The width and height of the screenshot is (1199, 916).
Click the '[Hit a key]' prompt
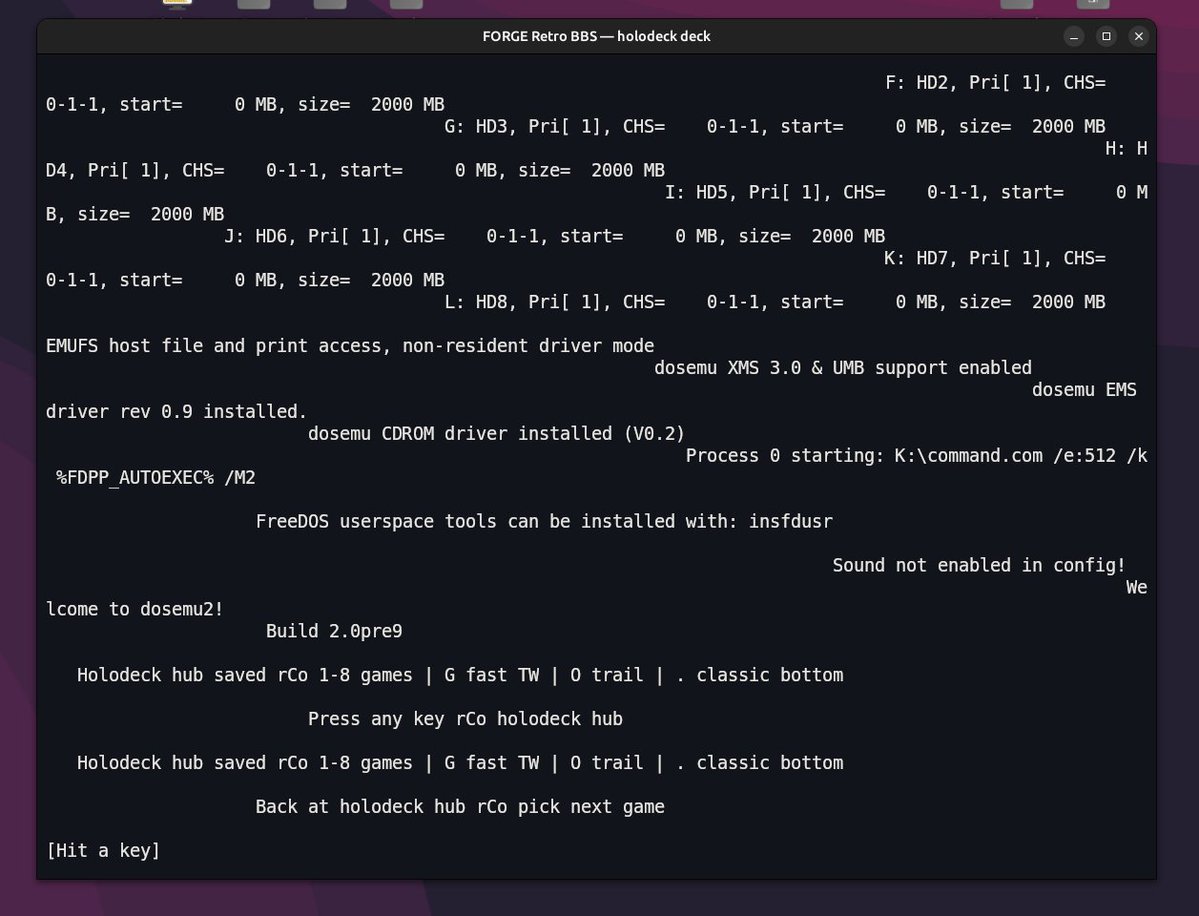(103, 850)
